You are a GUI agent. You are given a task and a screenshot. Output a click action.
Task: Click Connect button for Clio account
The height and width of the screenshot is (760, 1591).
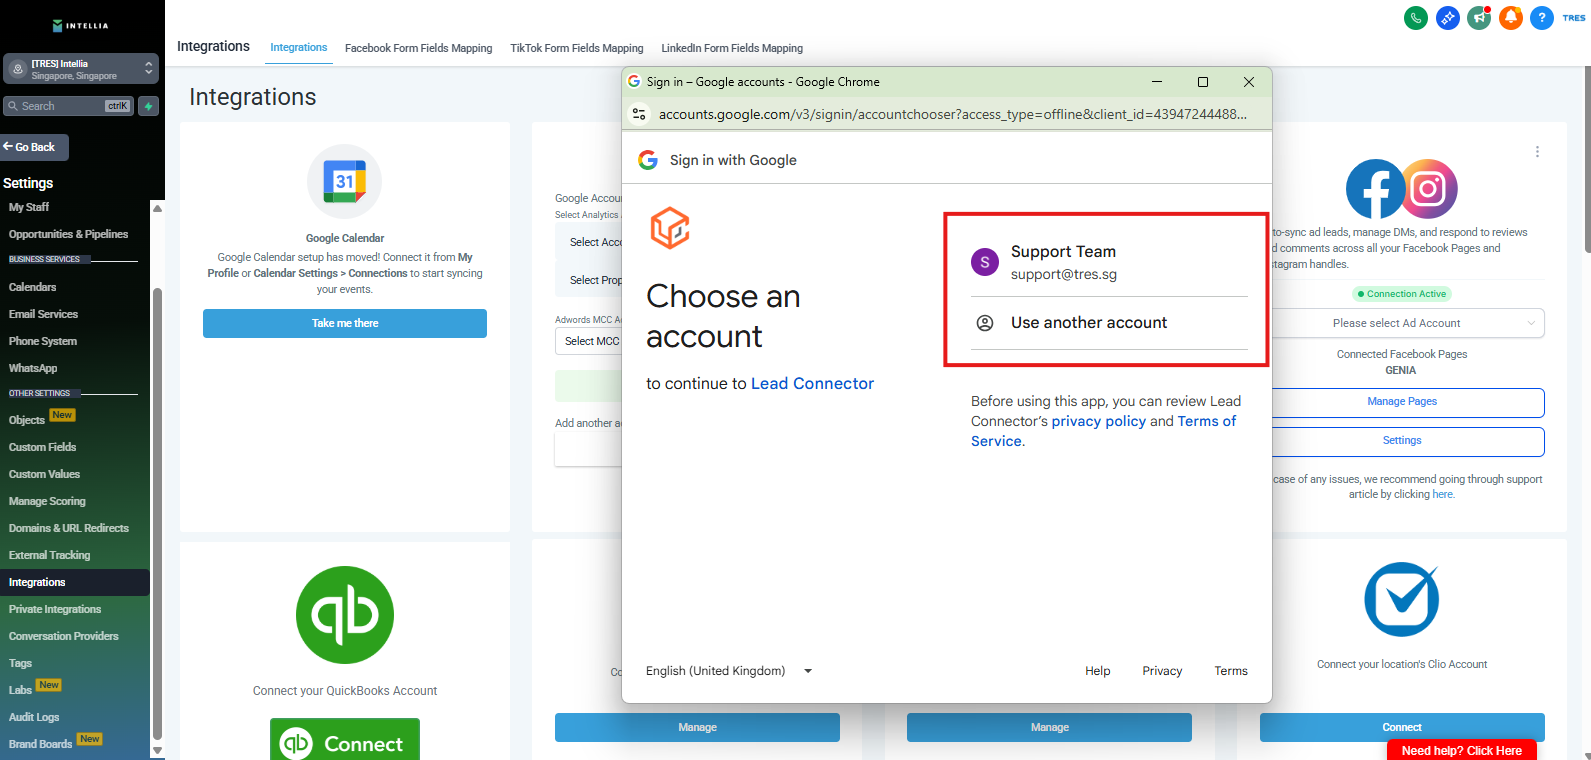(1402, 727)
